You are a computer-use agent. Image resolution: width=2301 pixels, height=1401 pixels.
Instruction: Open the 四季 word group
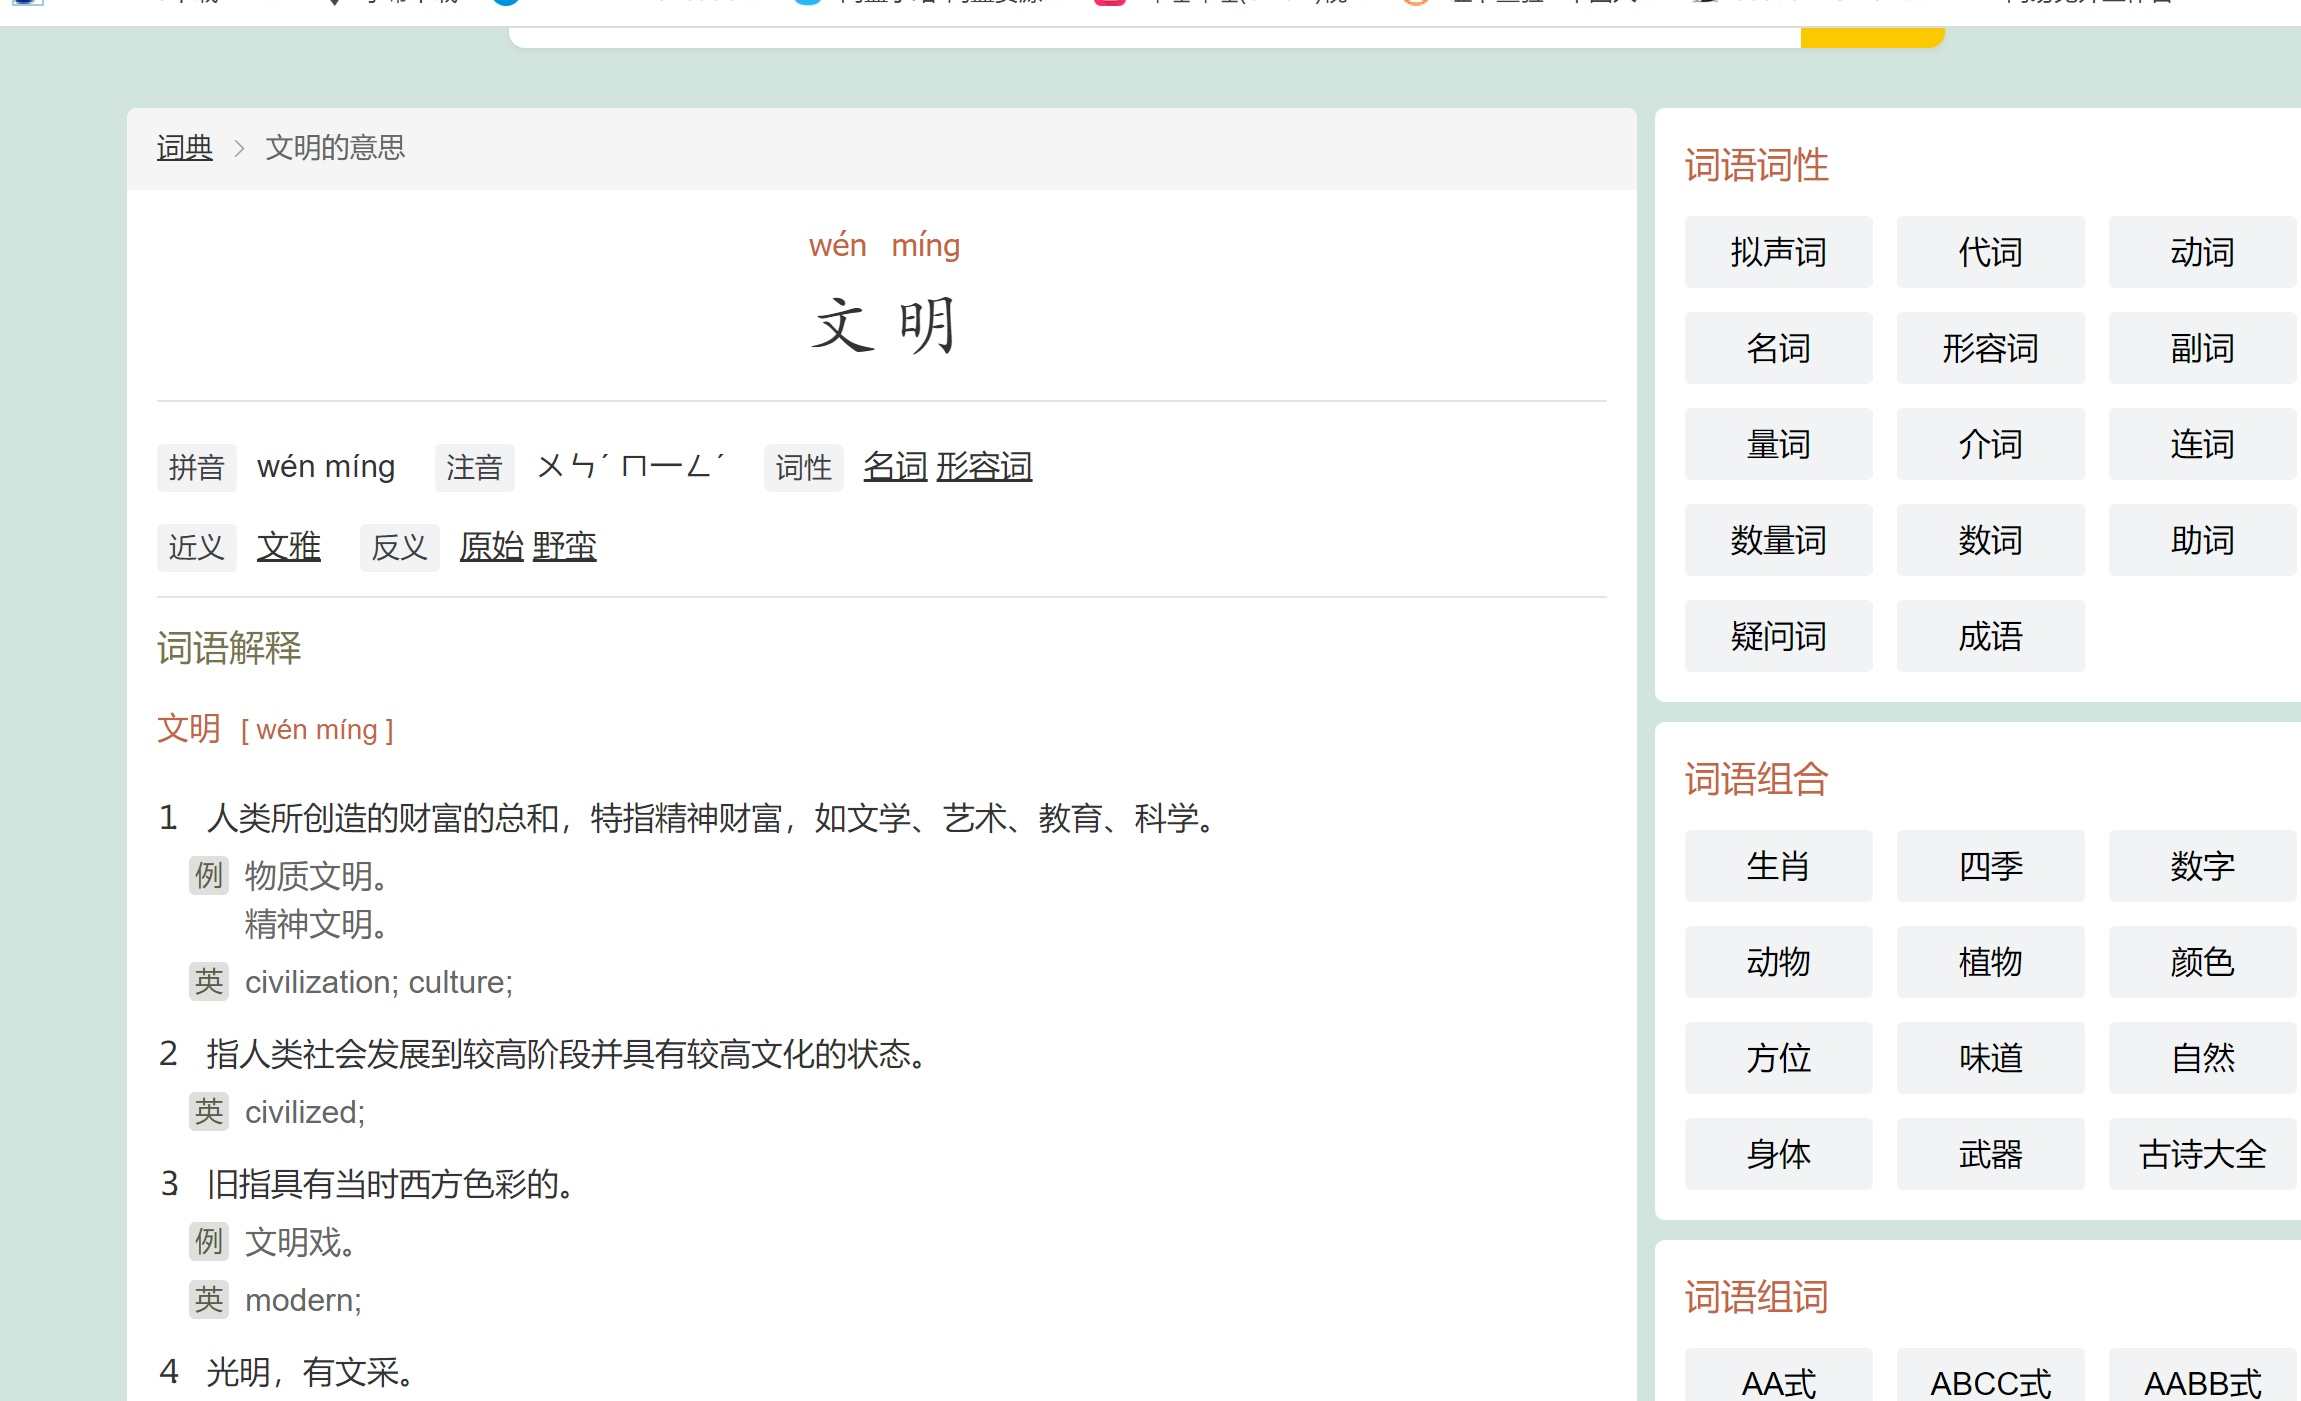pos(1991,866)
